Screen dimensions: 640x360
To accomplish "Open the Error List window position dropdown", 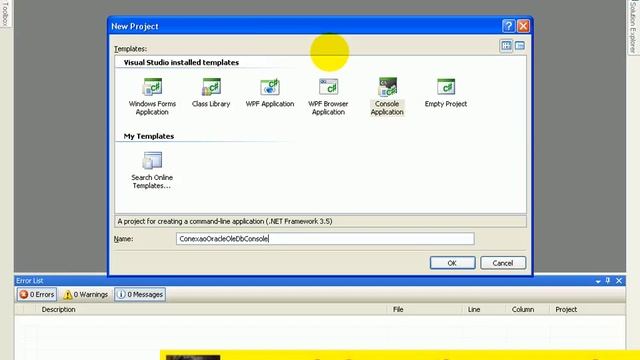I will tap(598, 281).
